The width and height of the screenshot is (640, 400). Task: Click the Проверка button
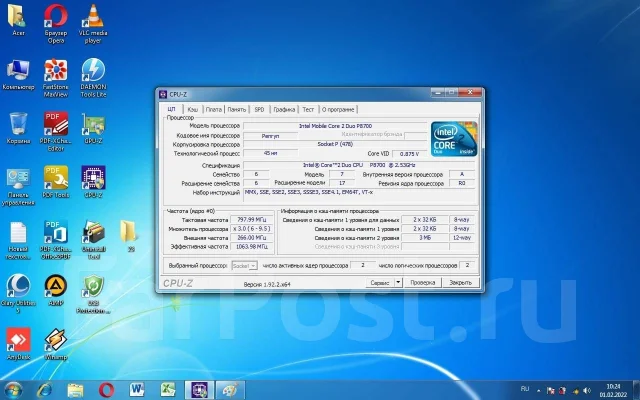(x=422, y=282)
